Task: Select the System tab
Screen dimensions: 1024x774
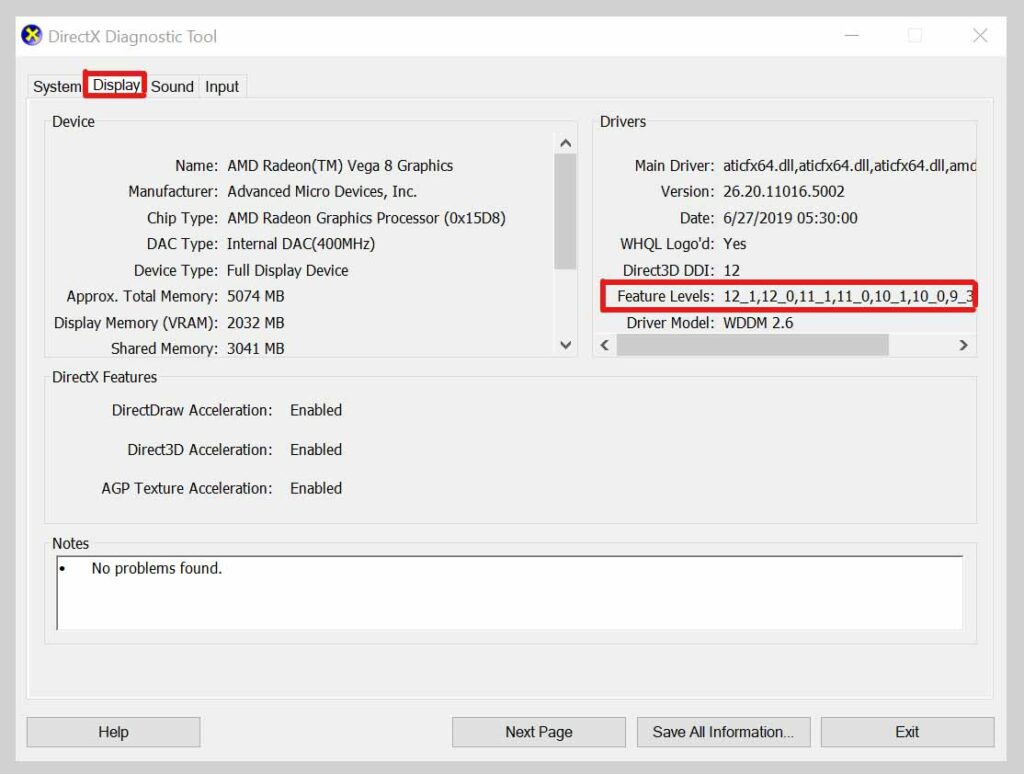Action: (56, 86)
